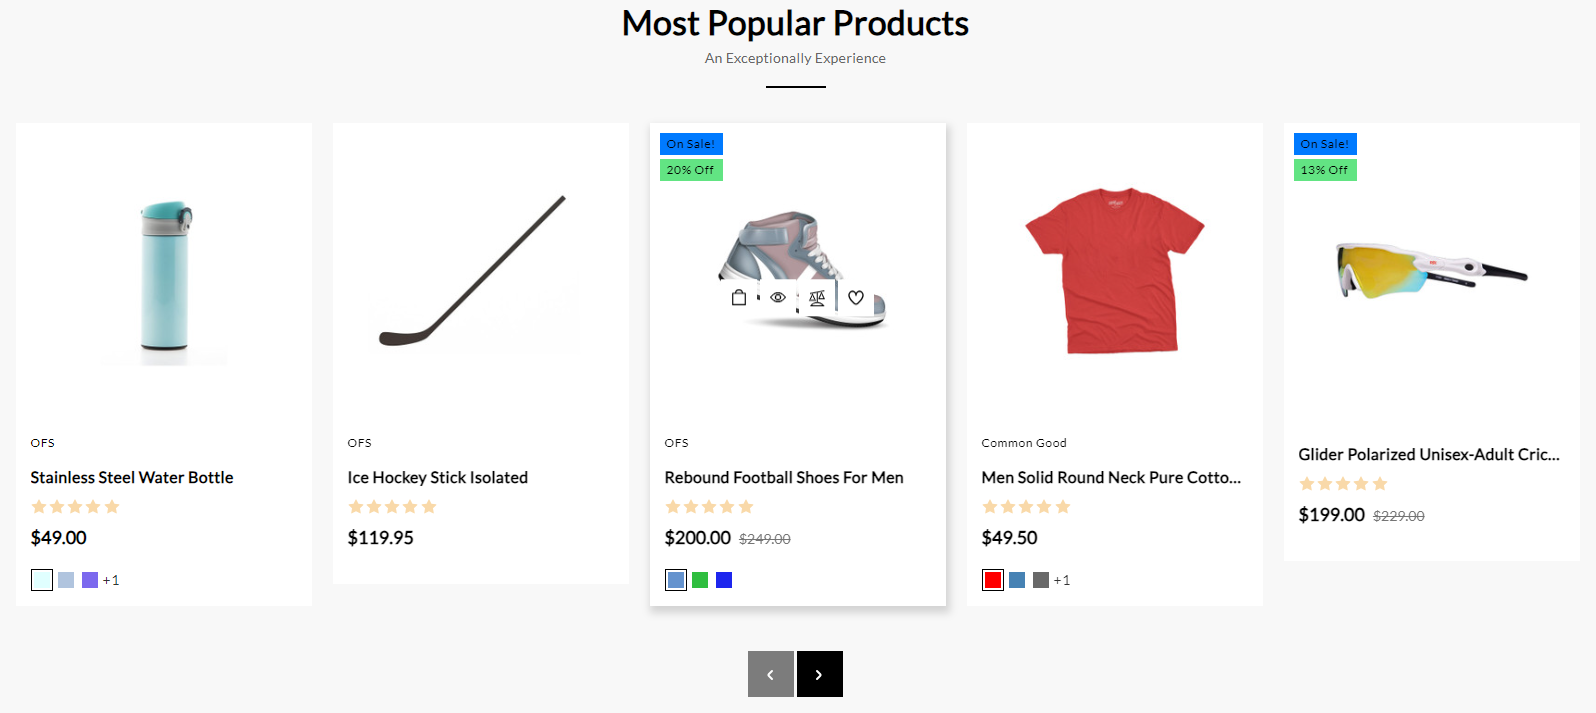Viewport: 1596px width, 713px height.
Task: Select the purple swatch for the water bottle
Action: [x=90, y=580]
